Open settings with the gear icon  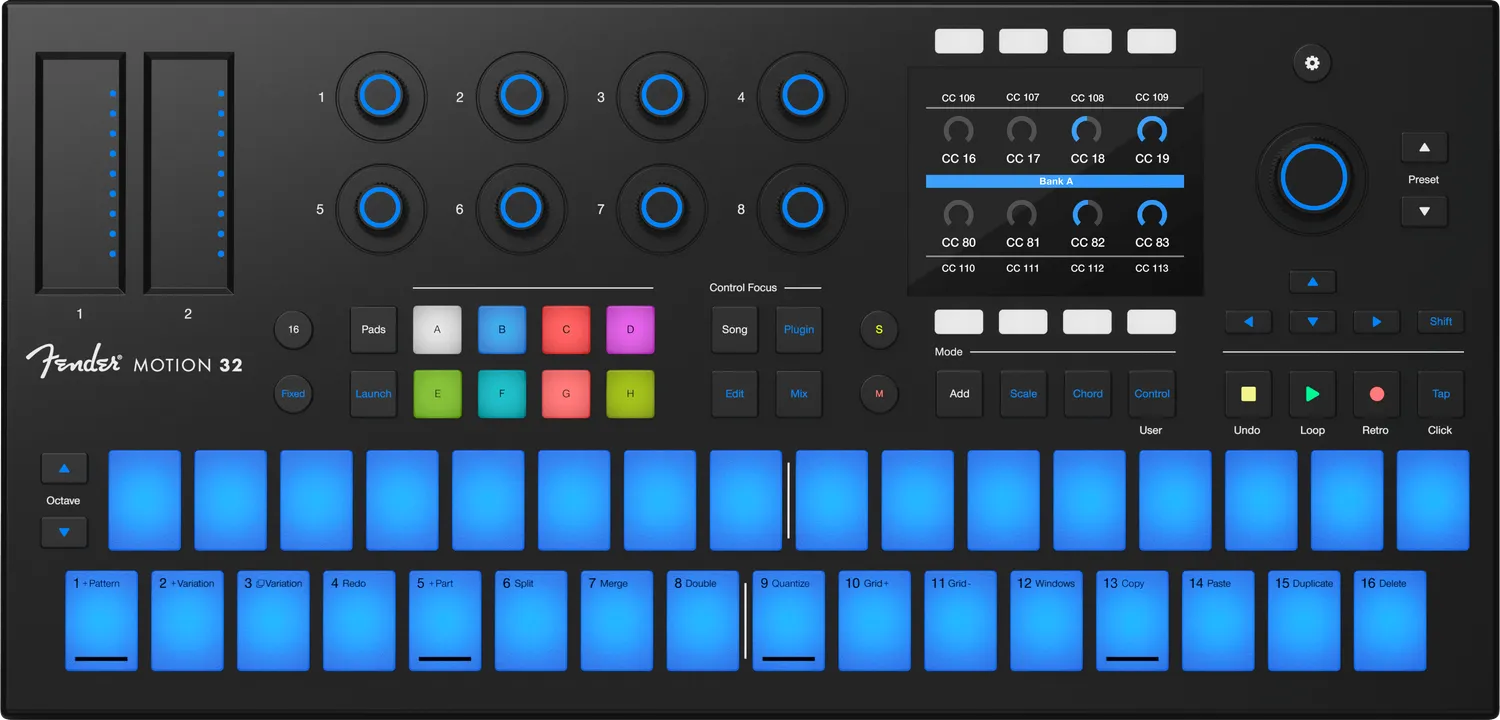1312,63
